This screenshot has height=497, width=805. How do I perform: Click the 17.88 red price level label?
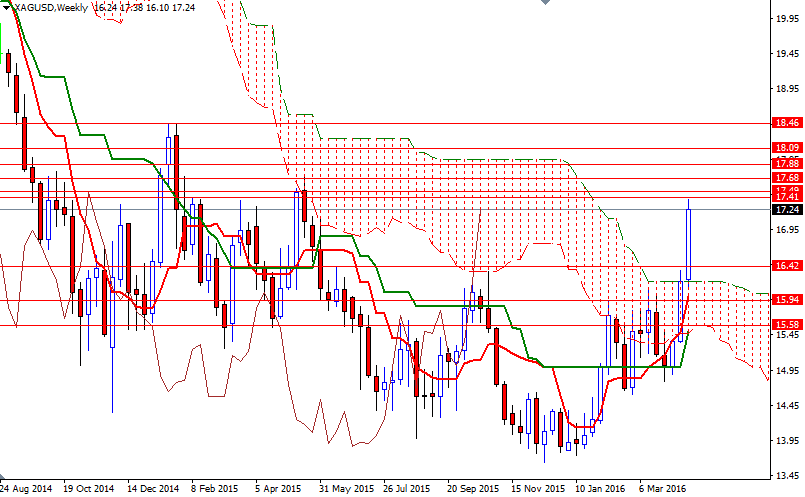(x=787, y=164)
